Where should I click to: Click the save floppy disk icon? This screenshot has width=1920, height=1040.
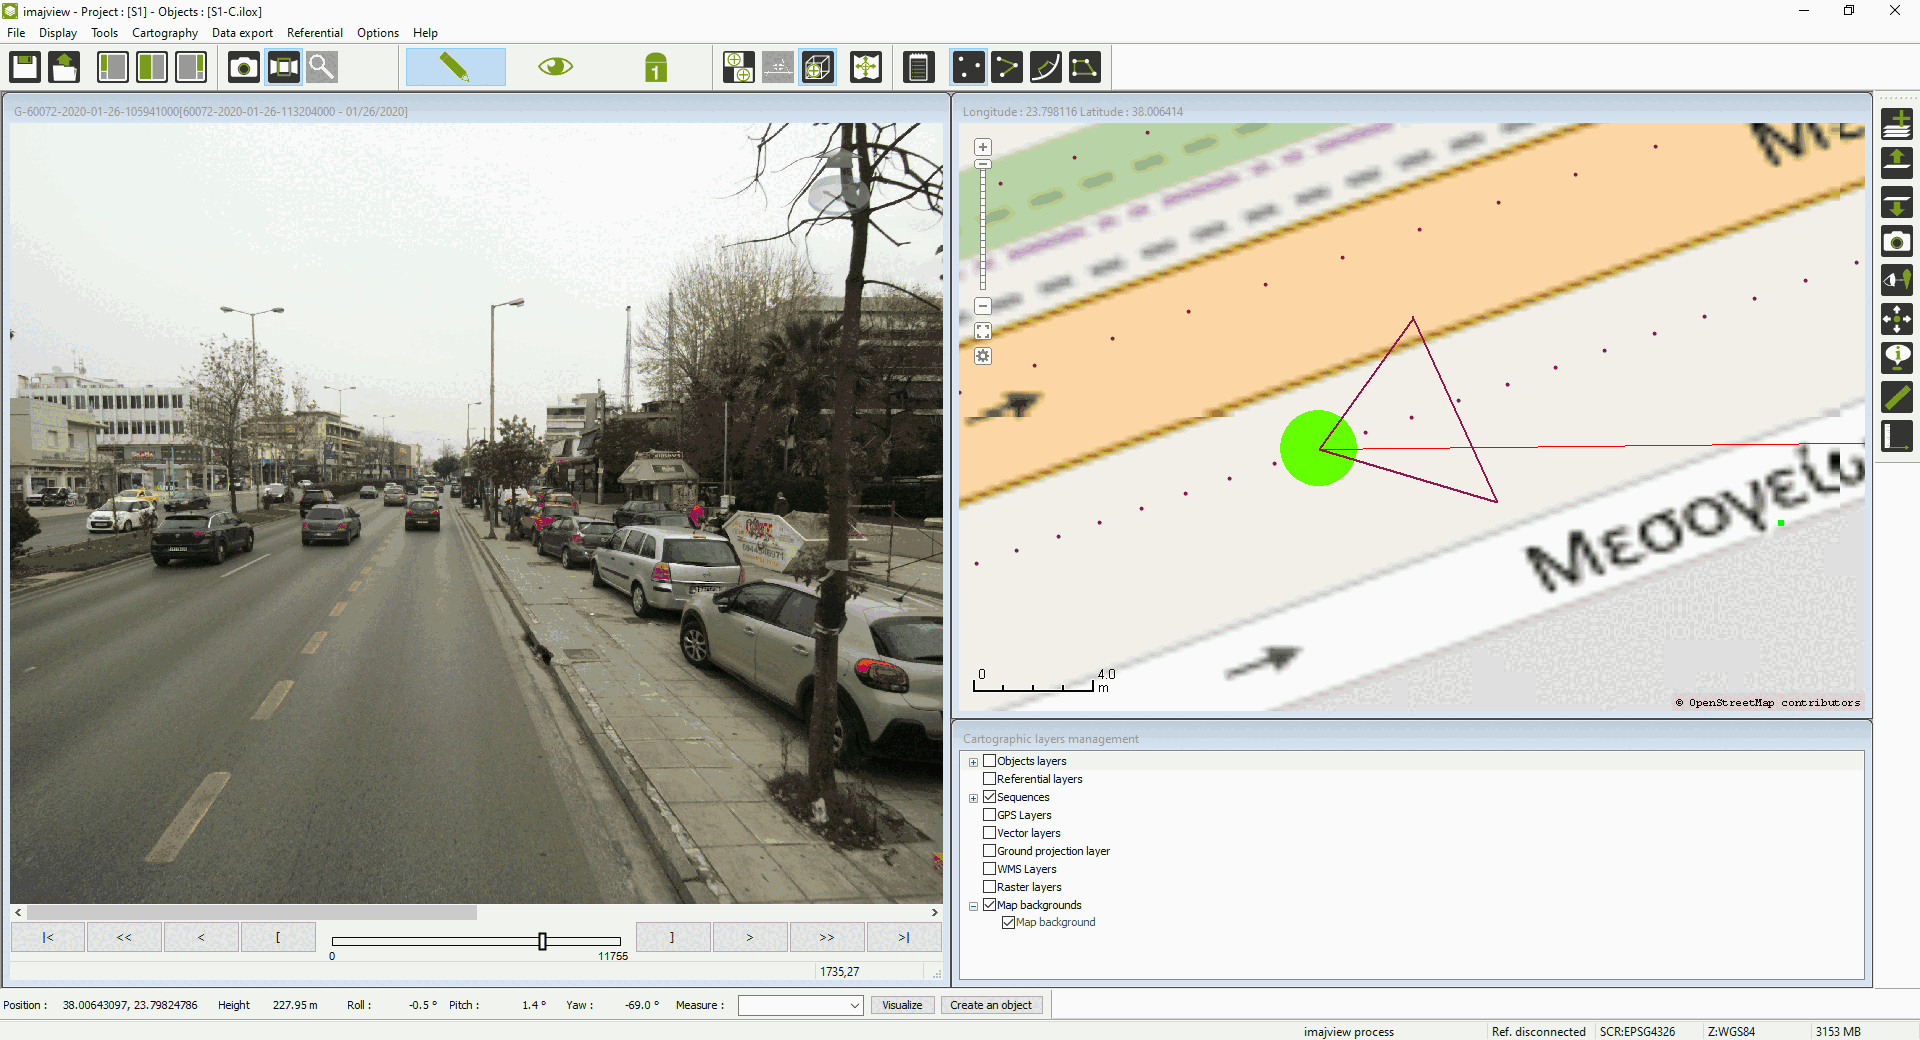(x=25, y=68)
